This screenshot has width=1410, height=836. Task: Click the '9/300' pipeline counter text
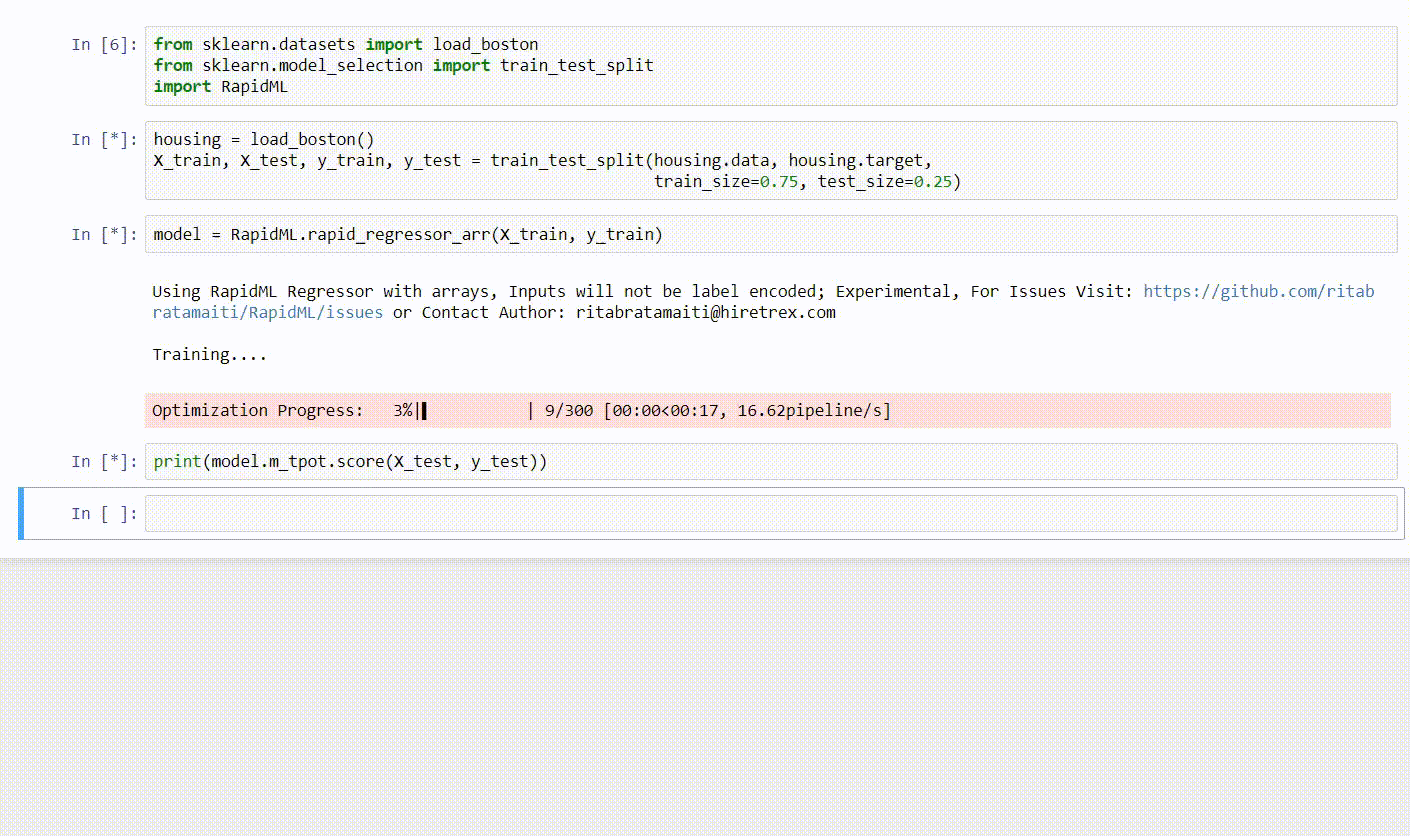click(x=569, y=410)
